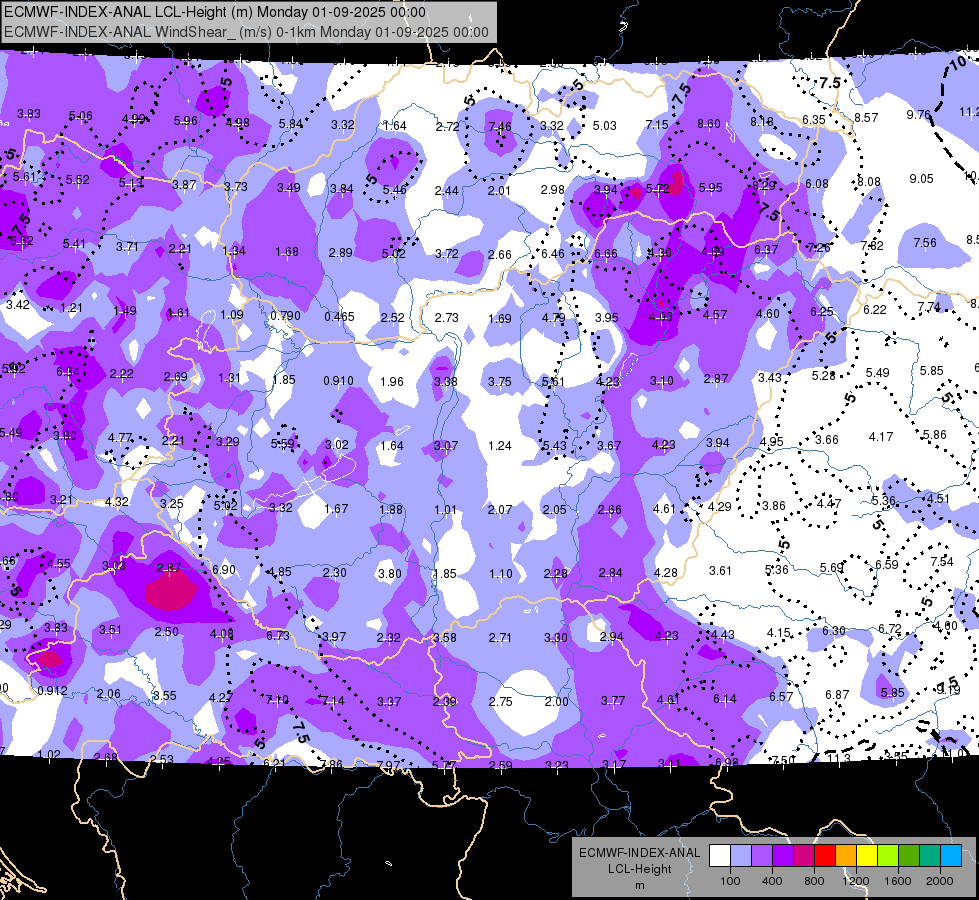This screenshot has width=979, height=900.
Task: Click the wind shear value 2.75
Action: pos(500,701)
